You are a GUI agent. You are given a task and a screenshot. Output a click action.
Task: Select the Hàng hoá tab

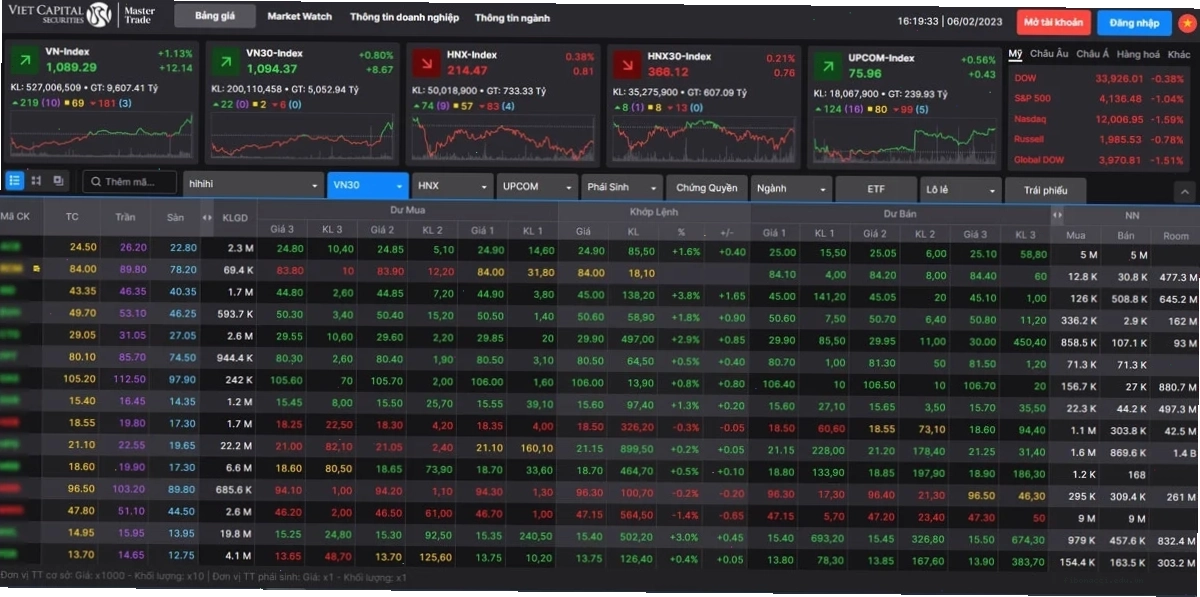[1138, 53]
